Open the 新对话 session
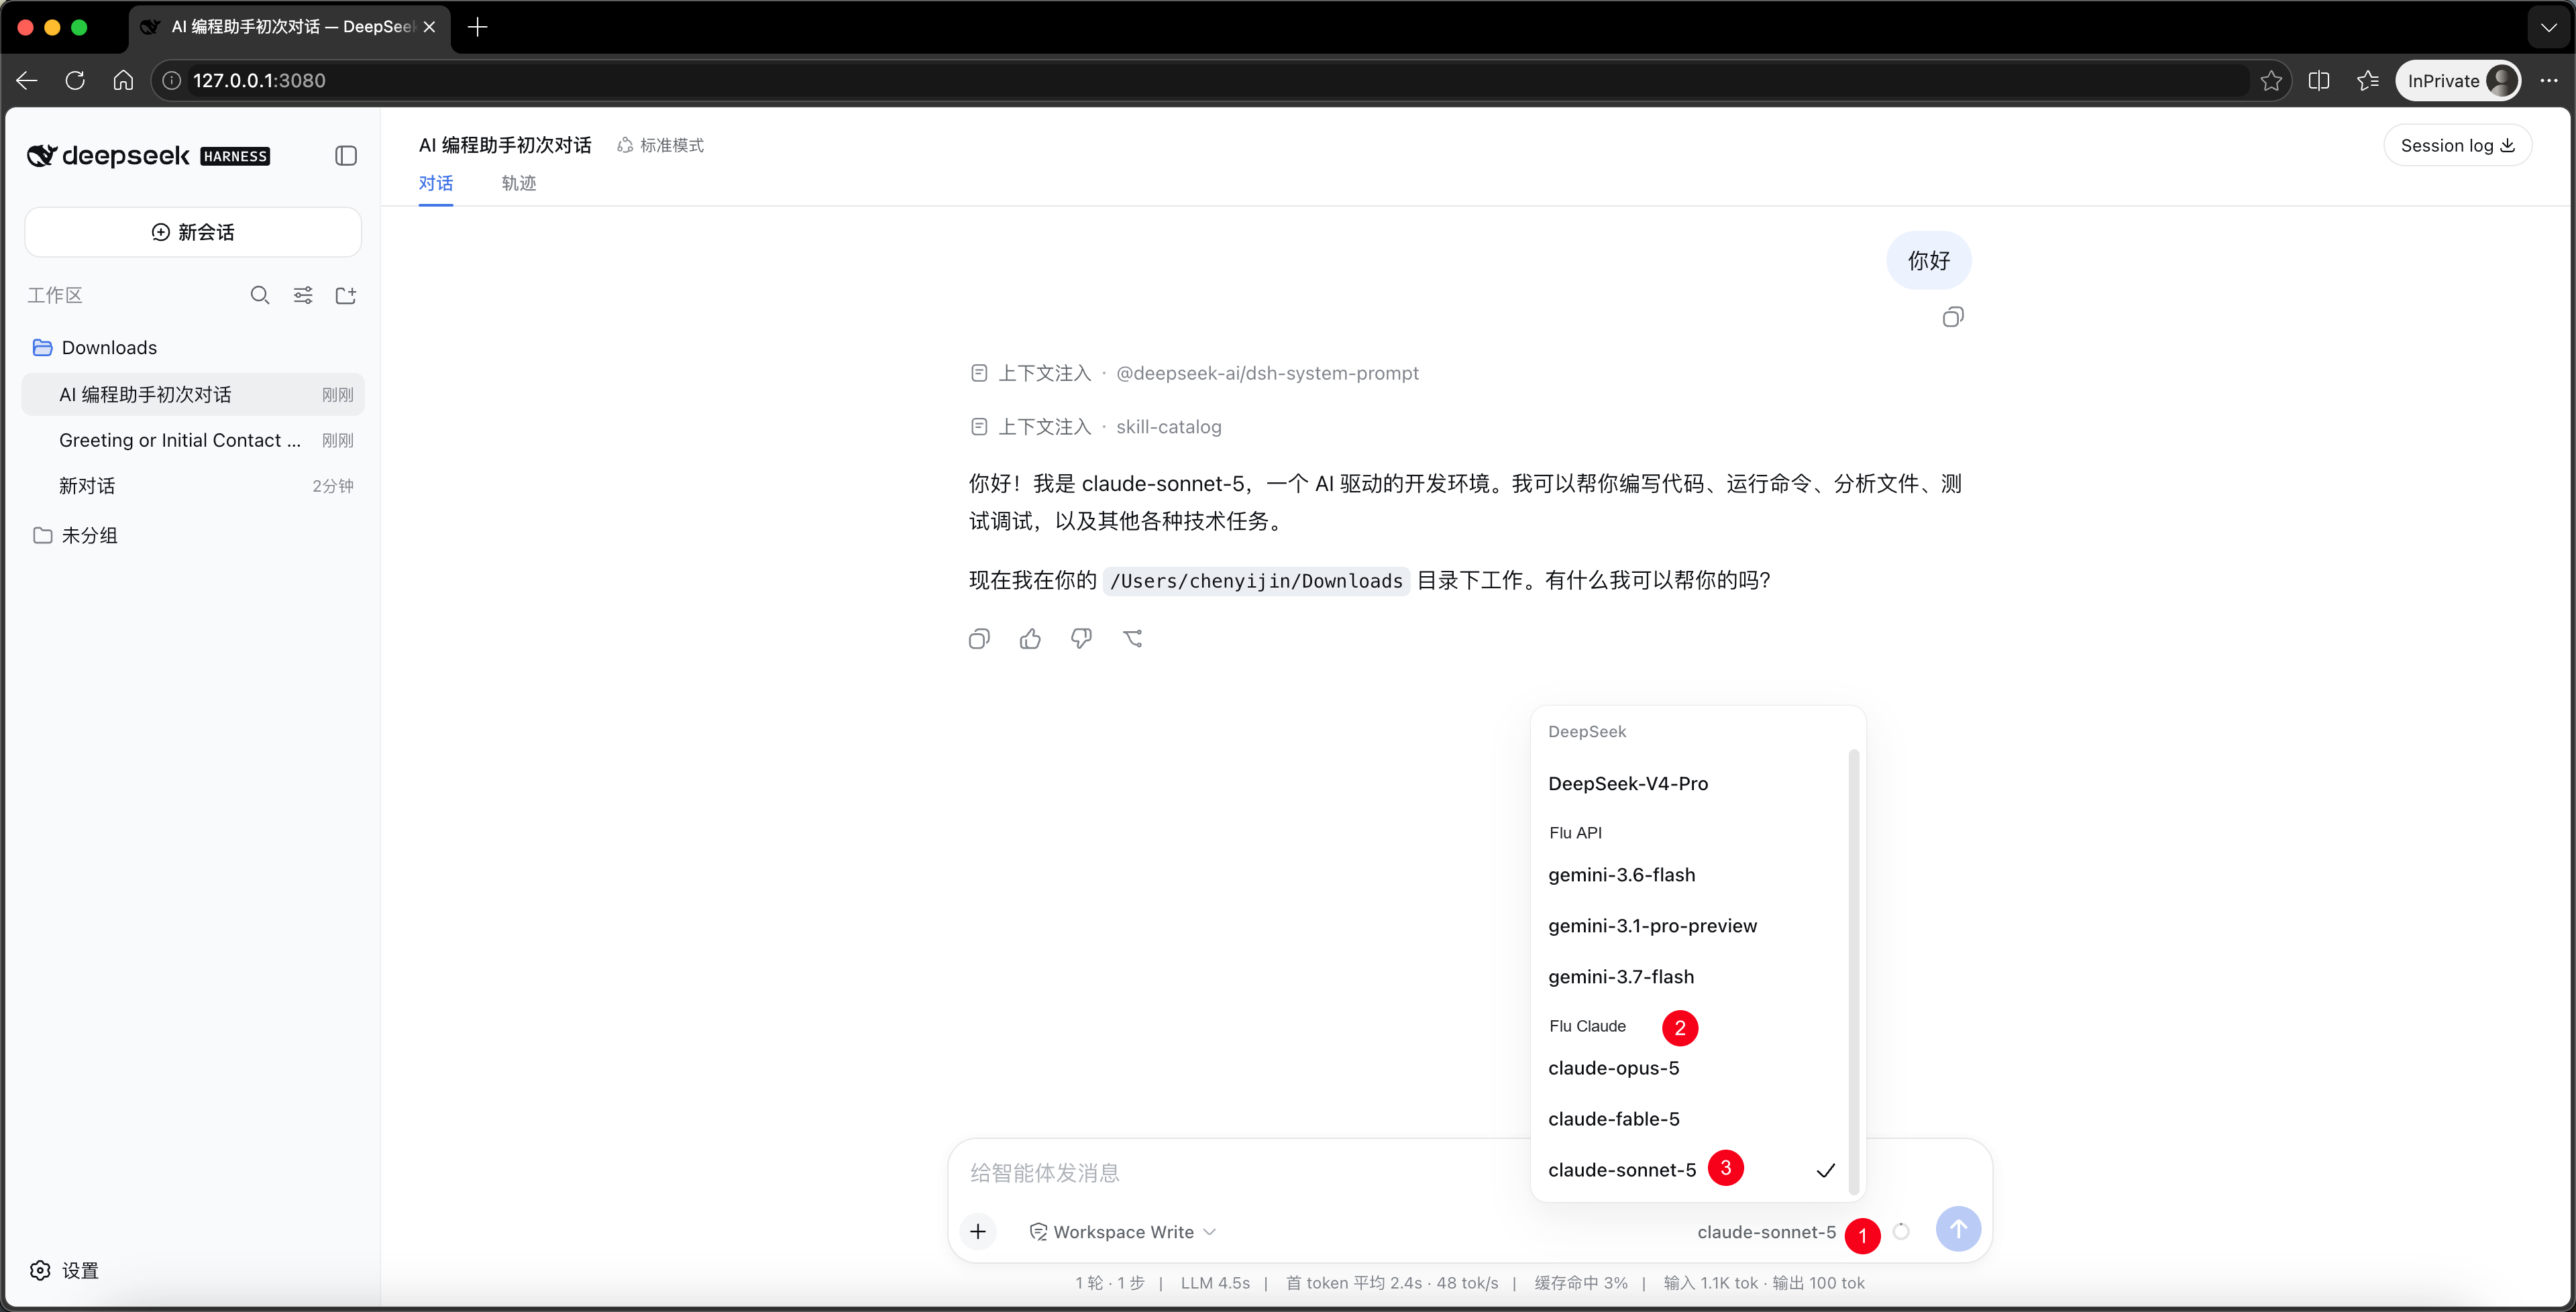Viewport: 2576px width, 1312px height. pos(193,486)
